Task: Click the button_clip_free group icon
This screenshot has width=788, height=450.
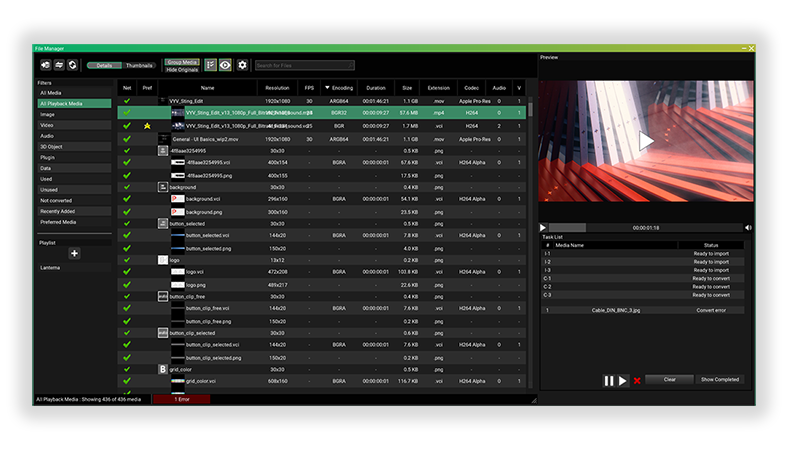Action: coord(163,297)
